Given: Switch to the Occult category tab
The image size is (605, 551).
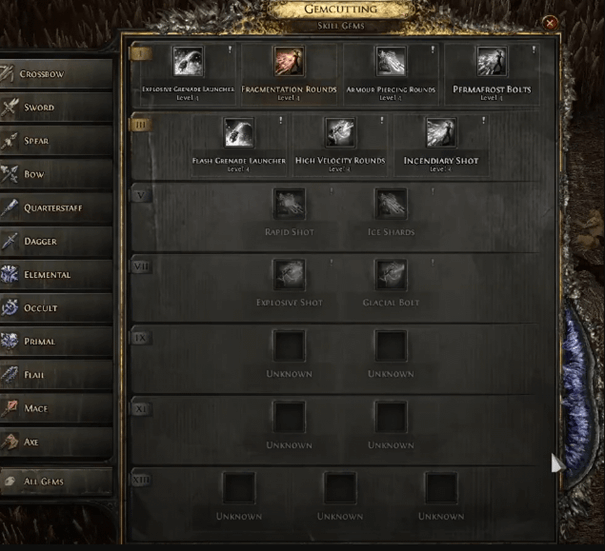Looking at the screenshot, I should pos(56,308).
